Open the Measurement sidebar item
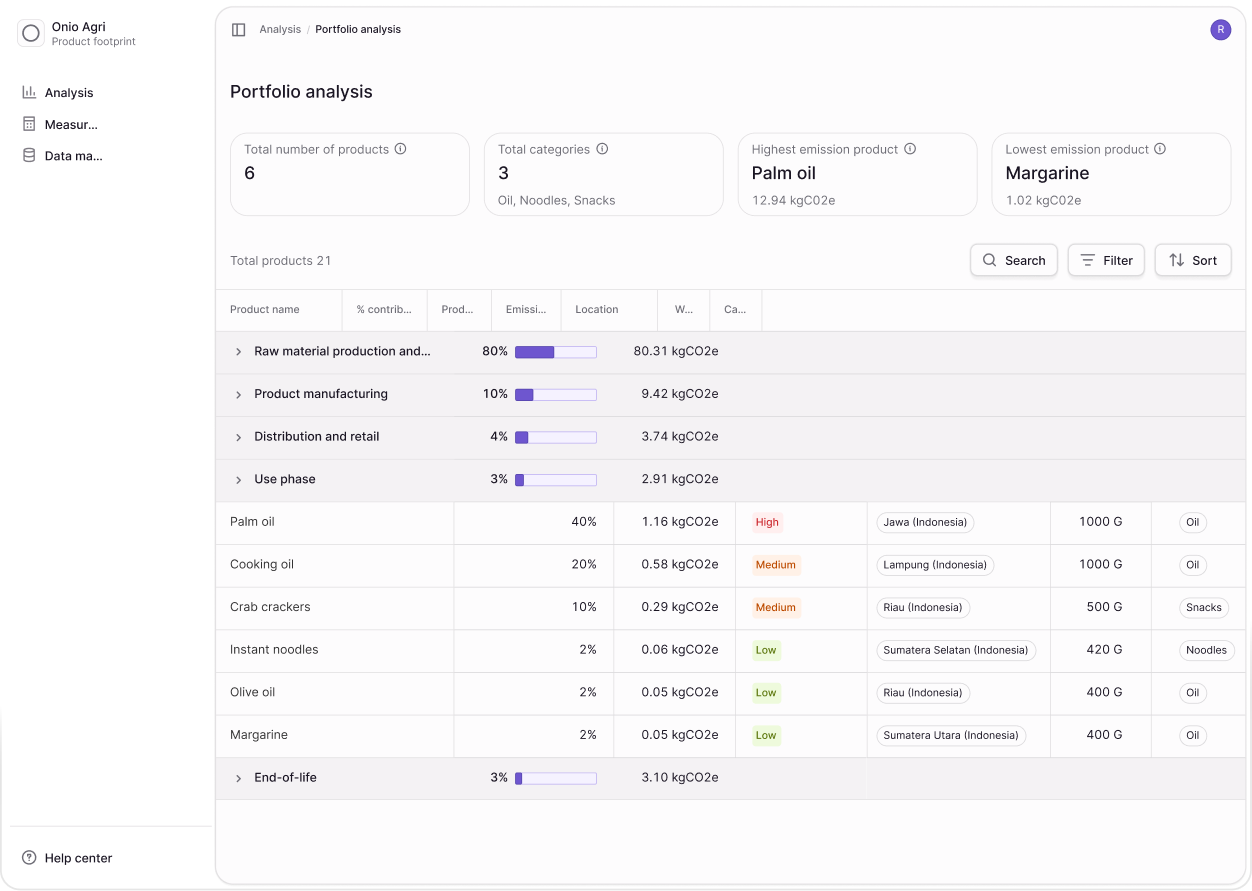 pyautogui.click(x=71, y=125)
